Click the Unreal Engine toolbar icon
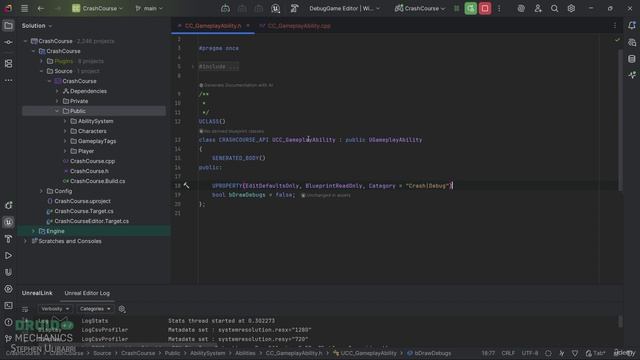 click(x=276, y=8)
